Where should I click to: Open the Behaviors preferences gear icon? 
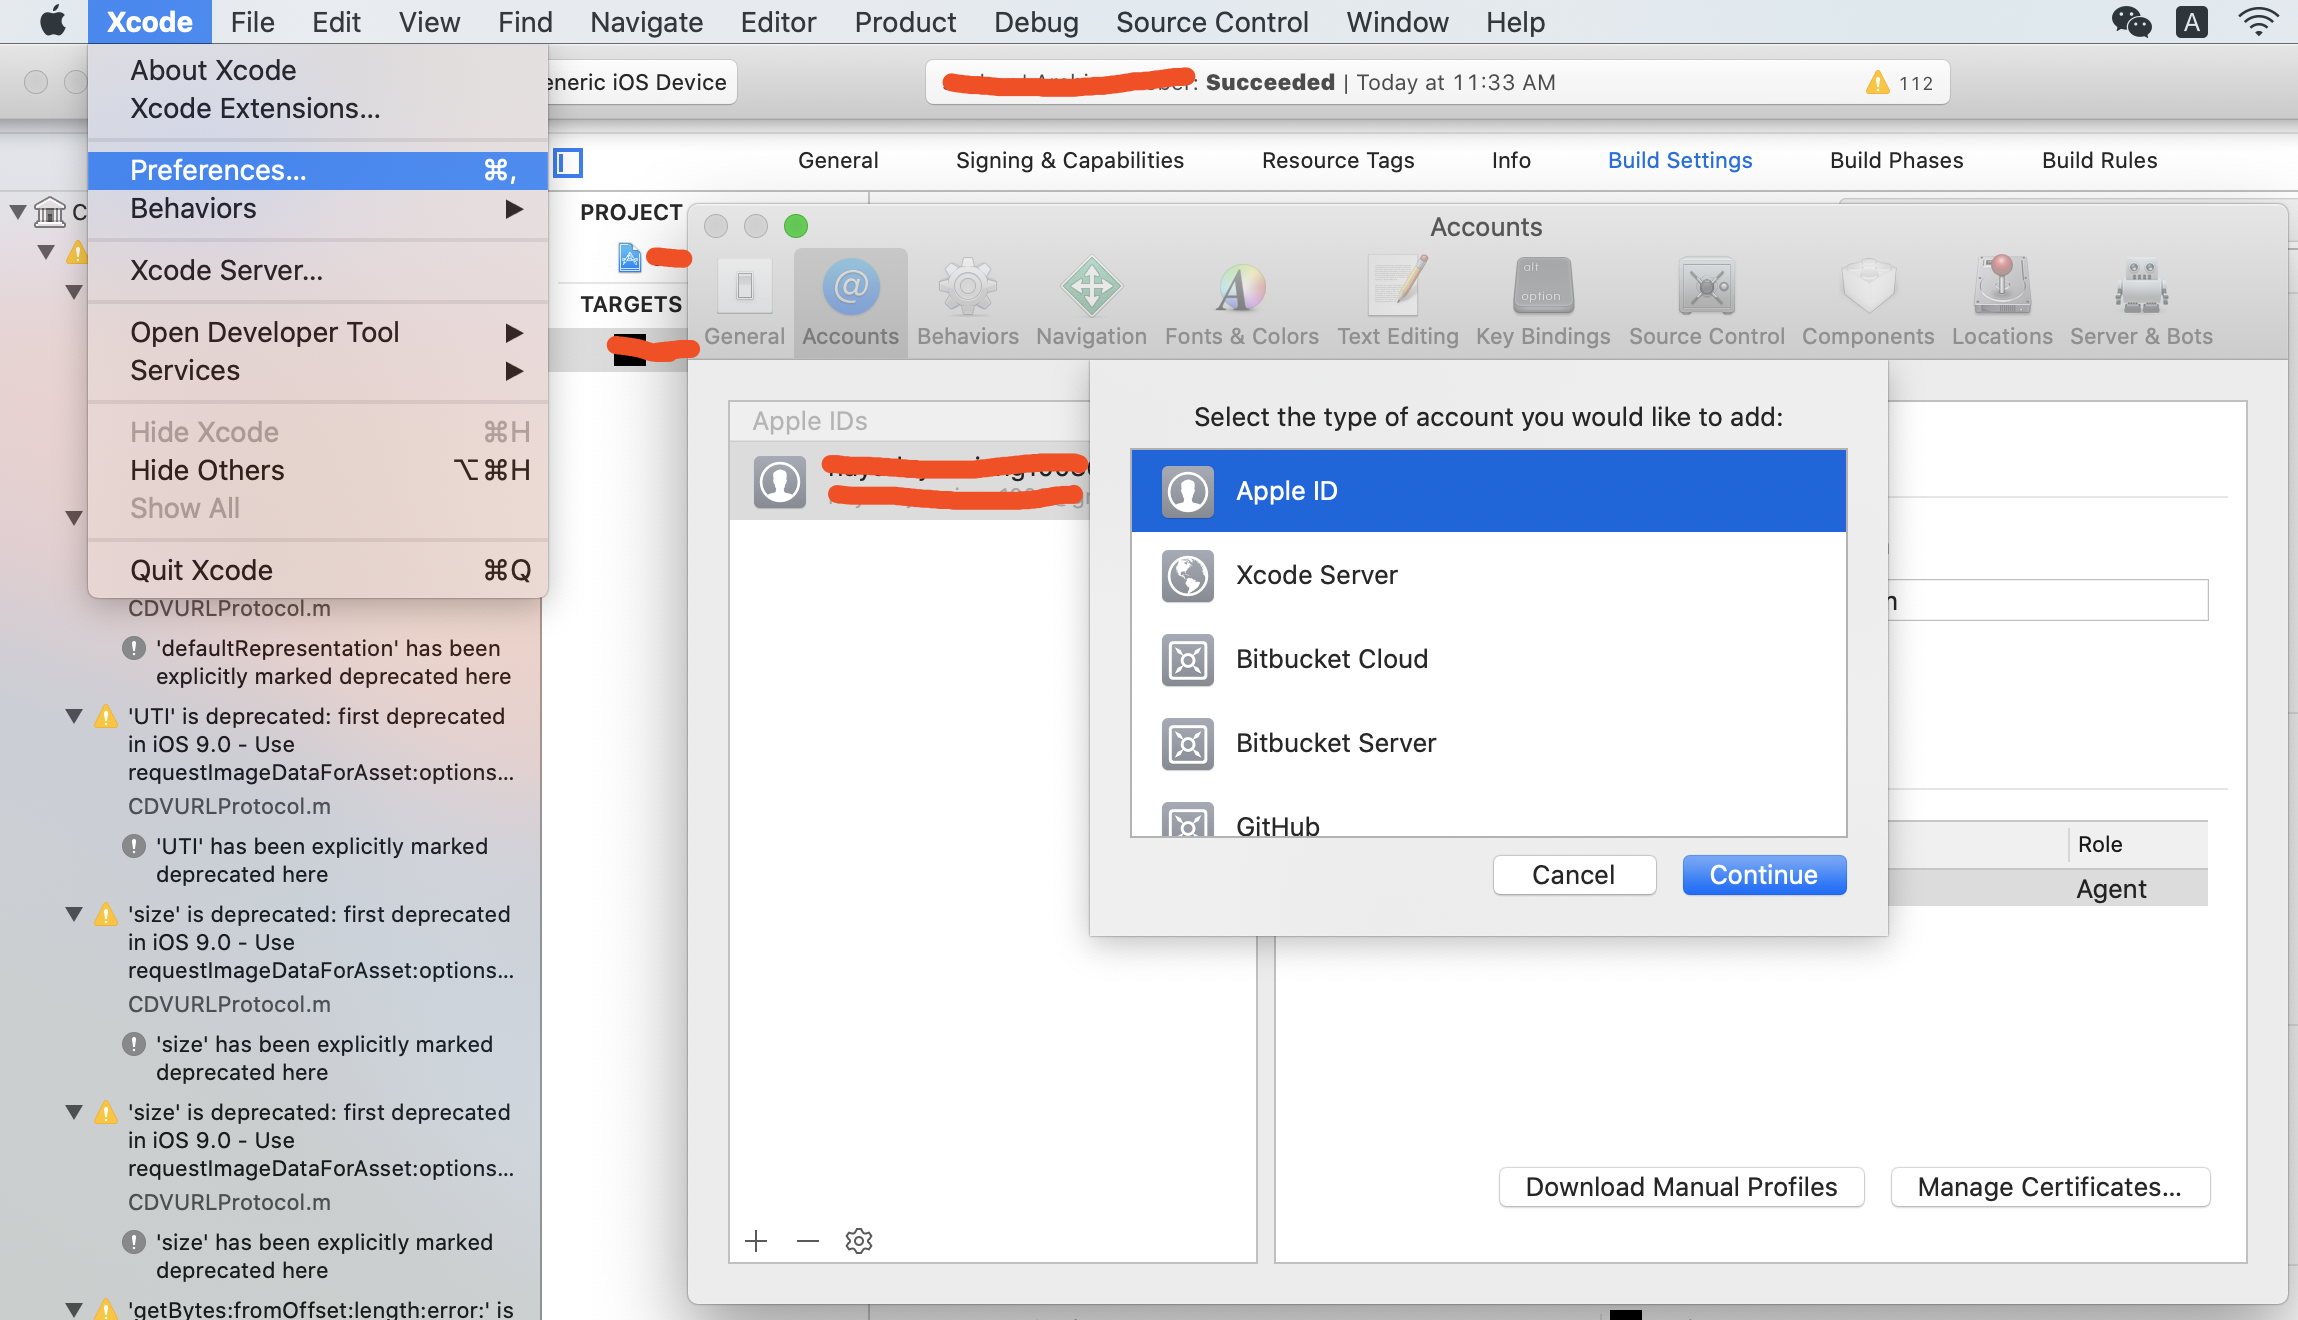[x=967, y=287]
